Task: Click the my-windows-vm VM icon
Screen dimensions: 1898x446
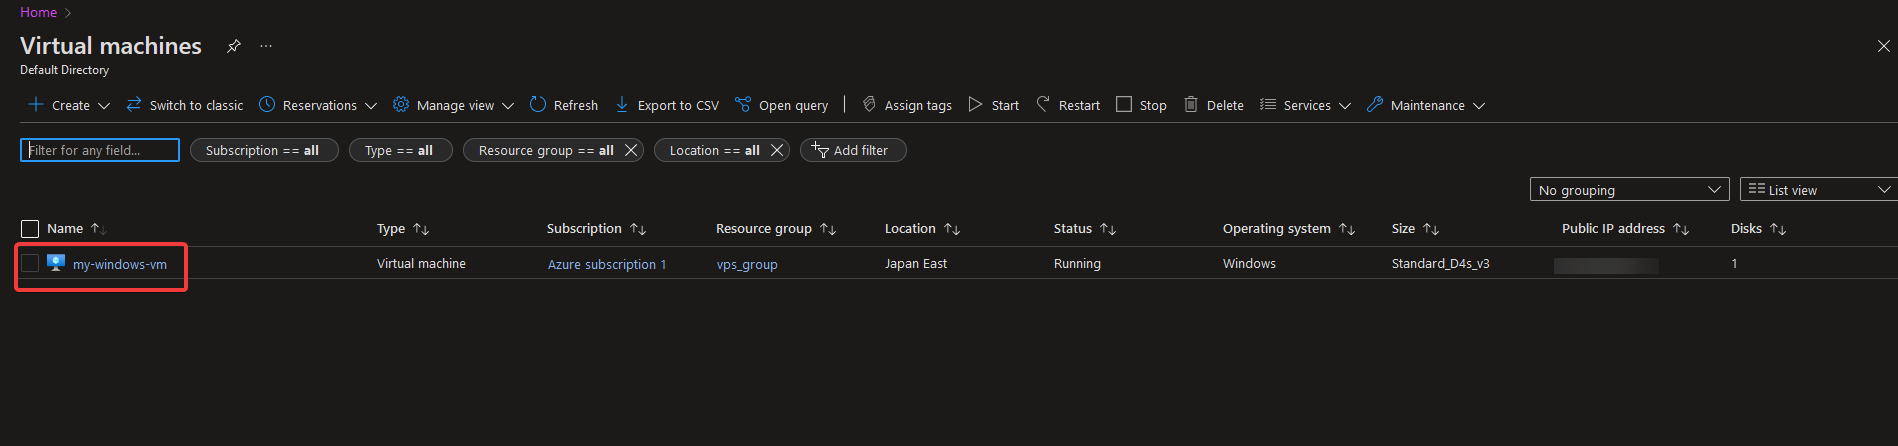Action: click(x=56, y=263)
